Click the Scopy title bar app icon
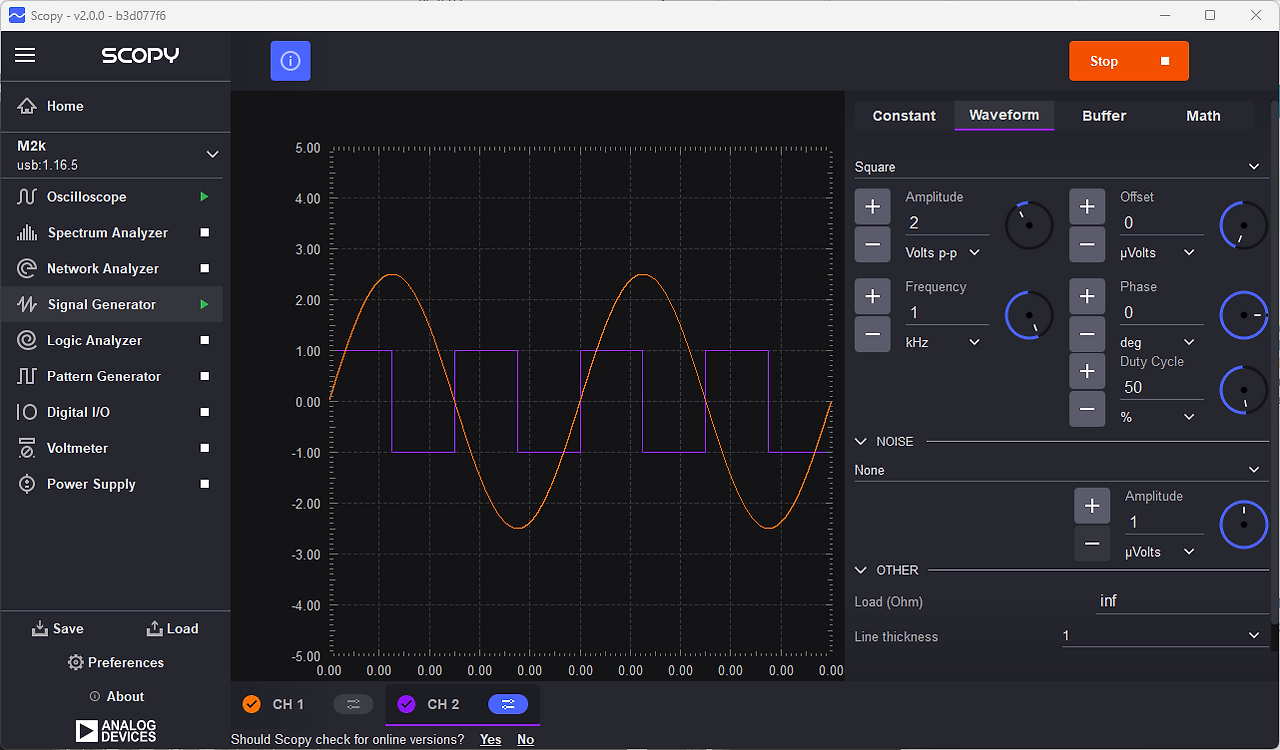1280x750 pixels. [x=17, y=15]
